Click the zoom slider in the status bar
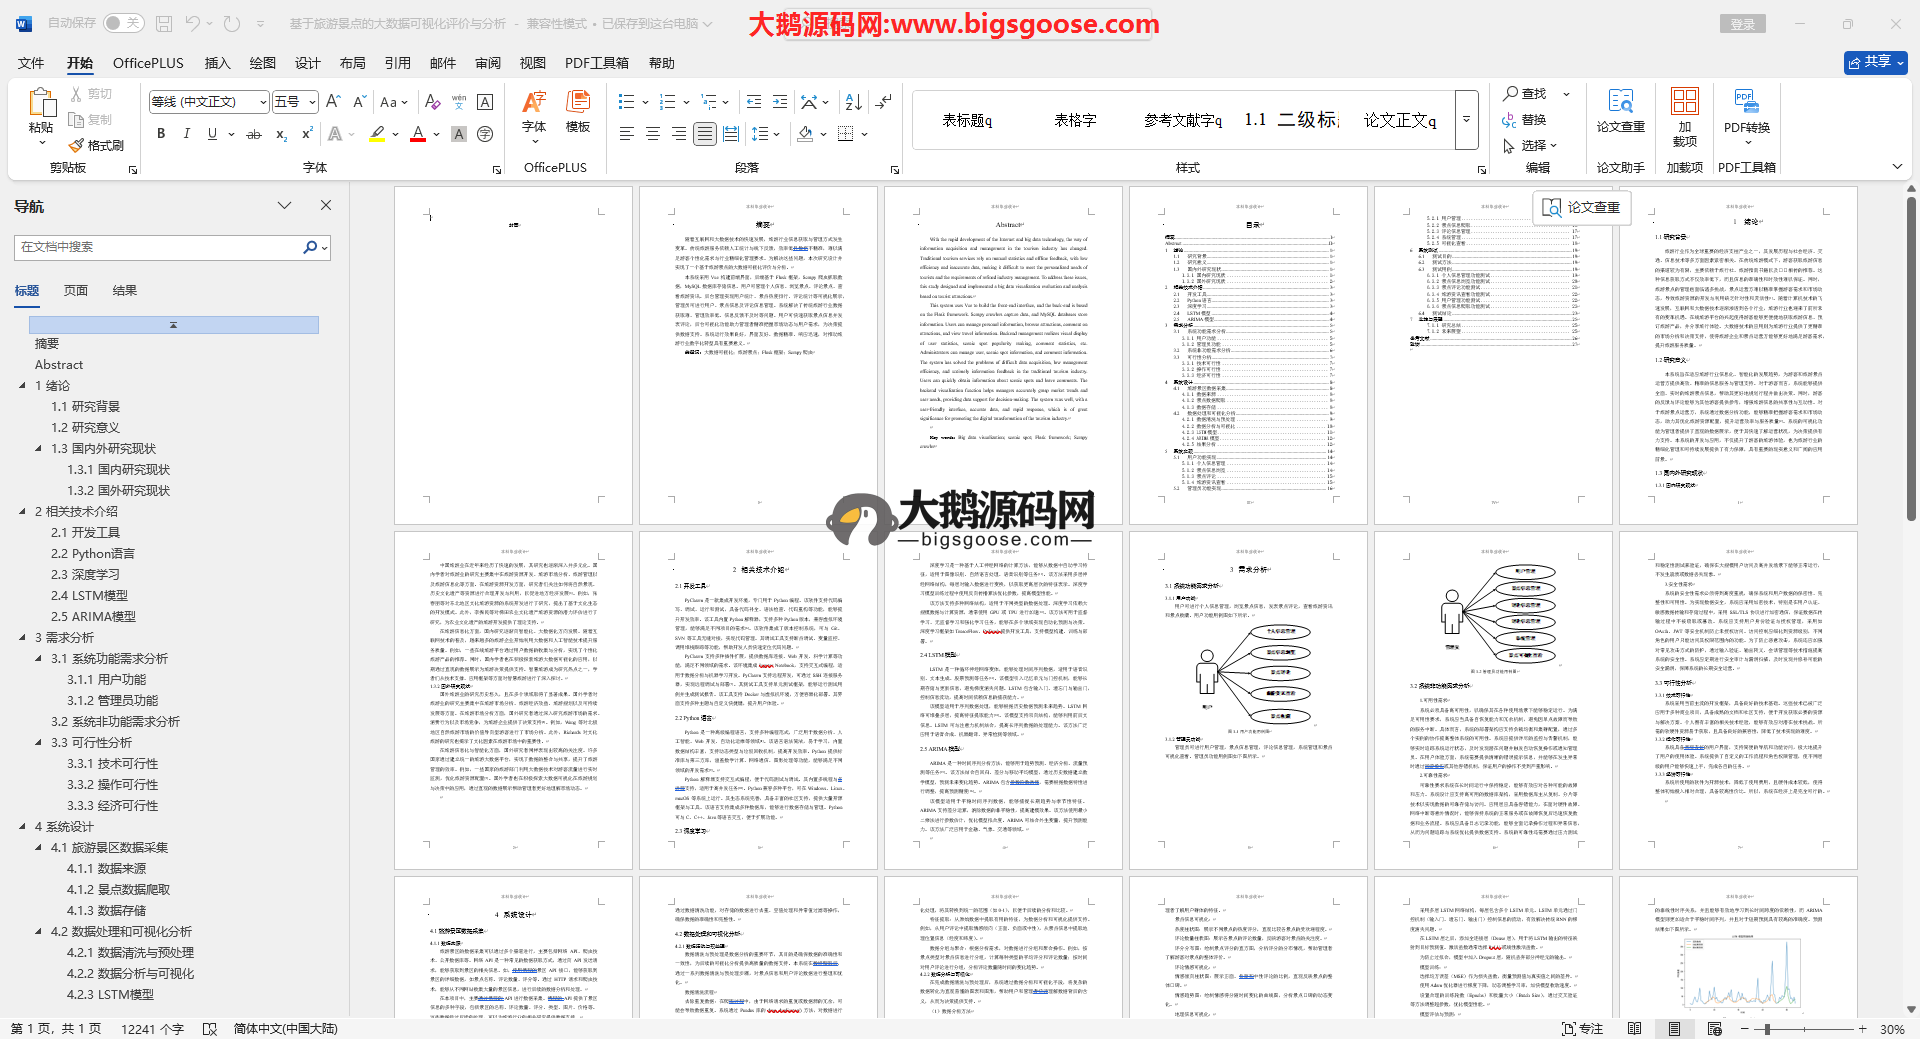 1768,1029
